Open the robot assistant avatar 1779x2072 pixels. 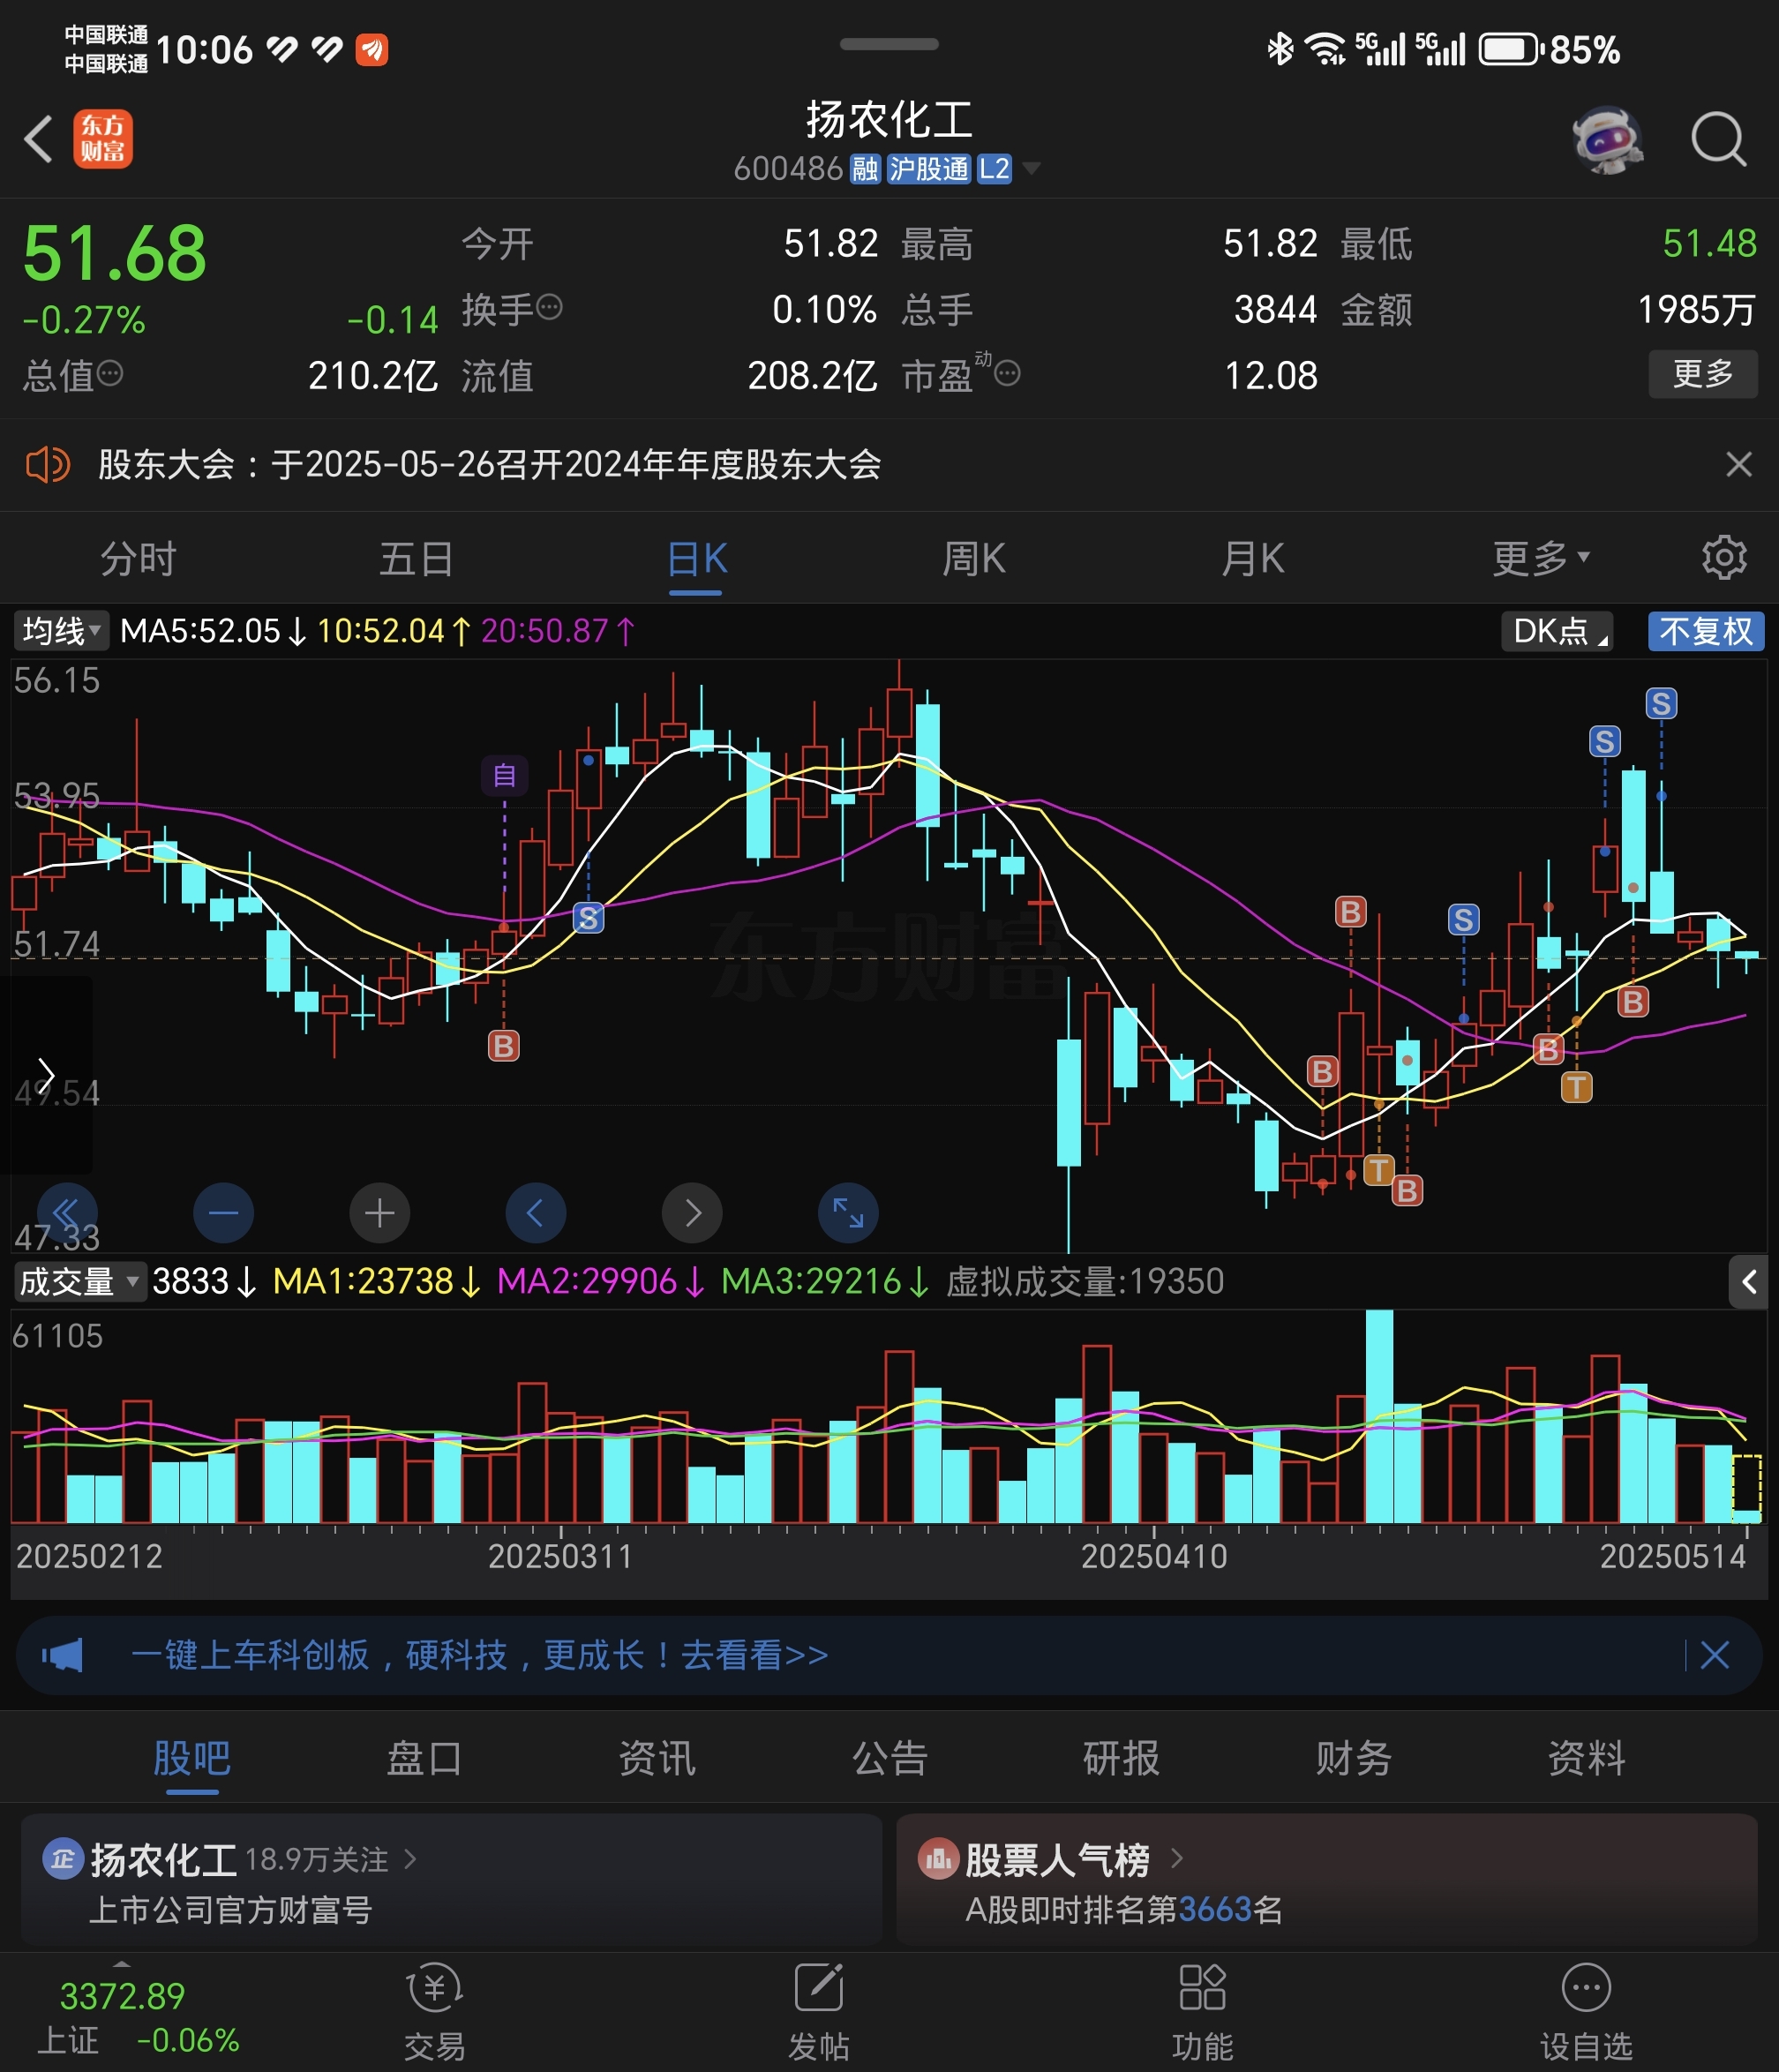(1608, 139)
